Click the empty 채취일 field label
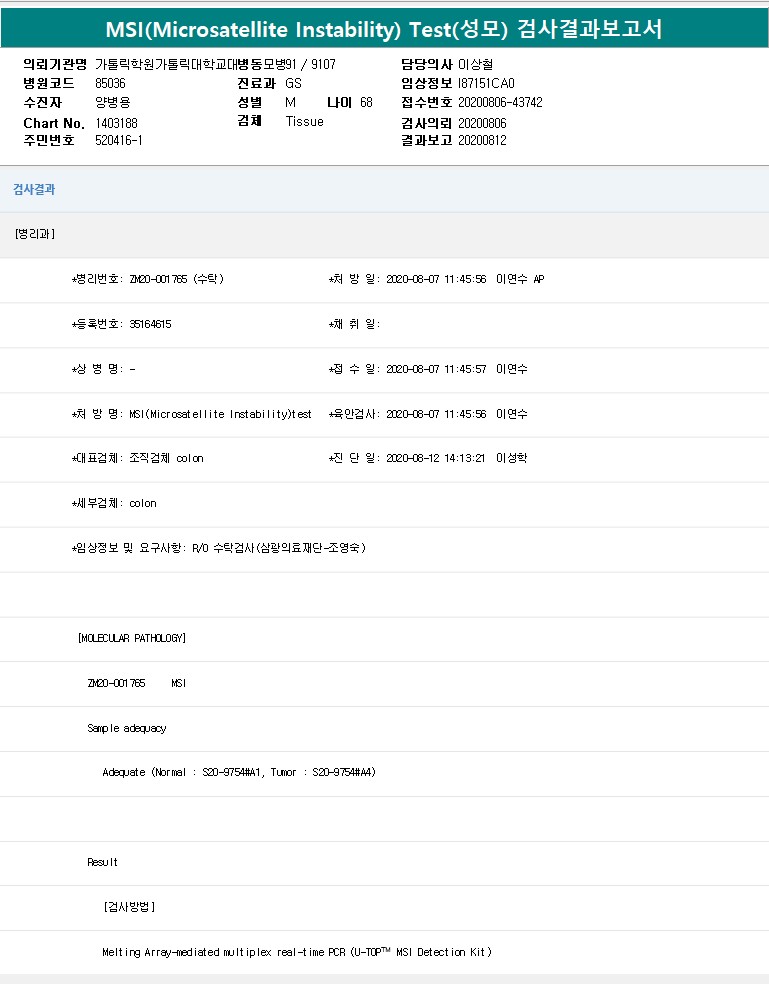 (x=354, y=324)
